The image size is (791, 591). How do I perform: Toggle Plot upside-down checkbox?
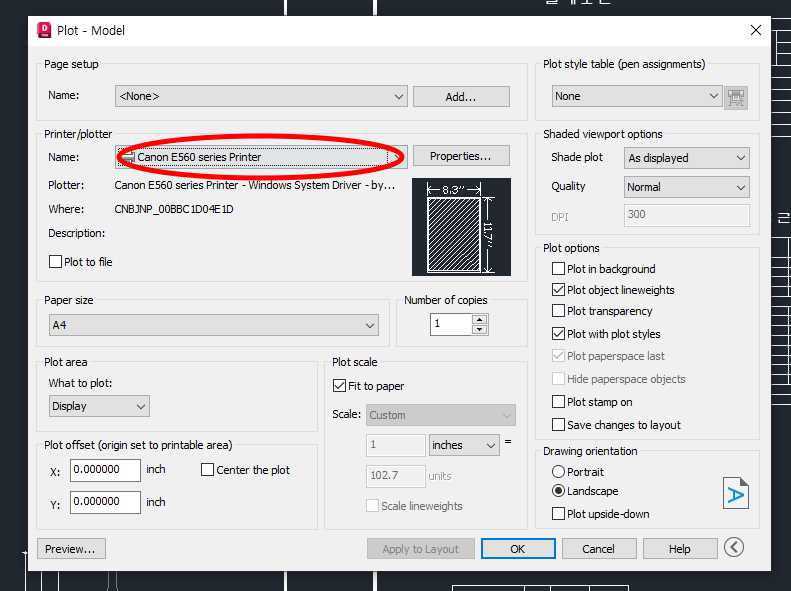559,514
